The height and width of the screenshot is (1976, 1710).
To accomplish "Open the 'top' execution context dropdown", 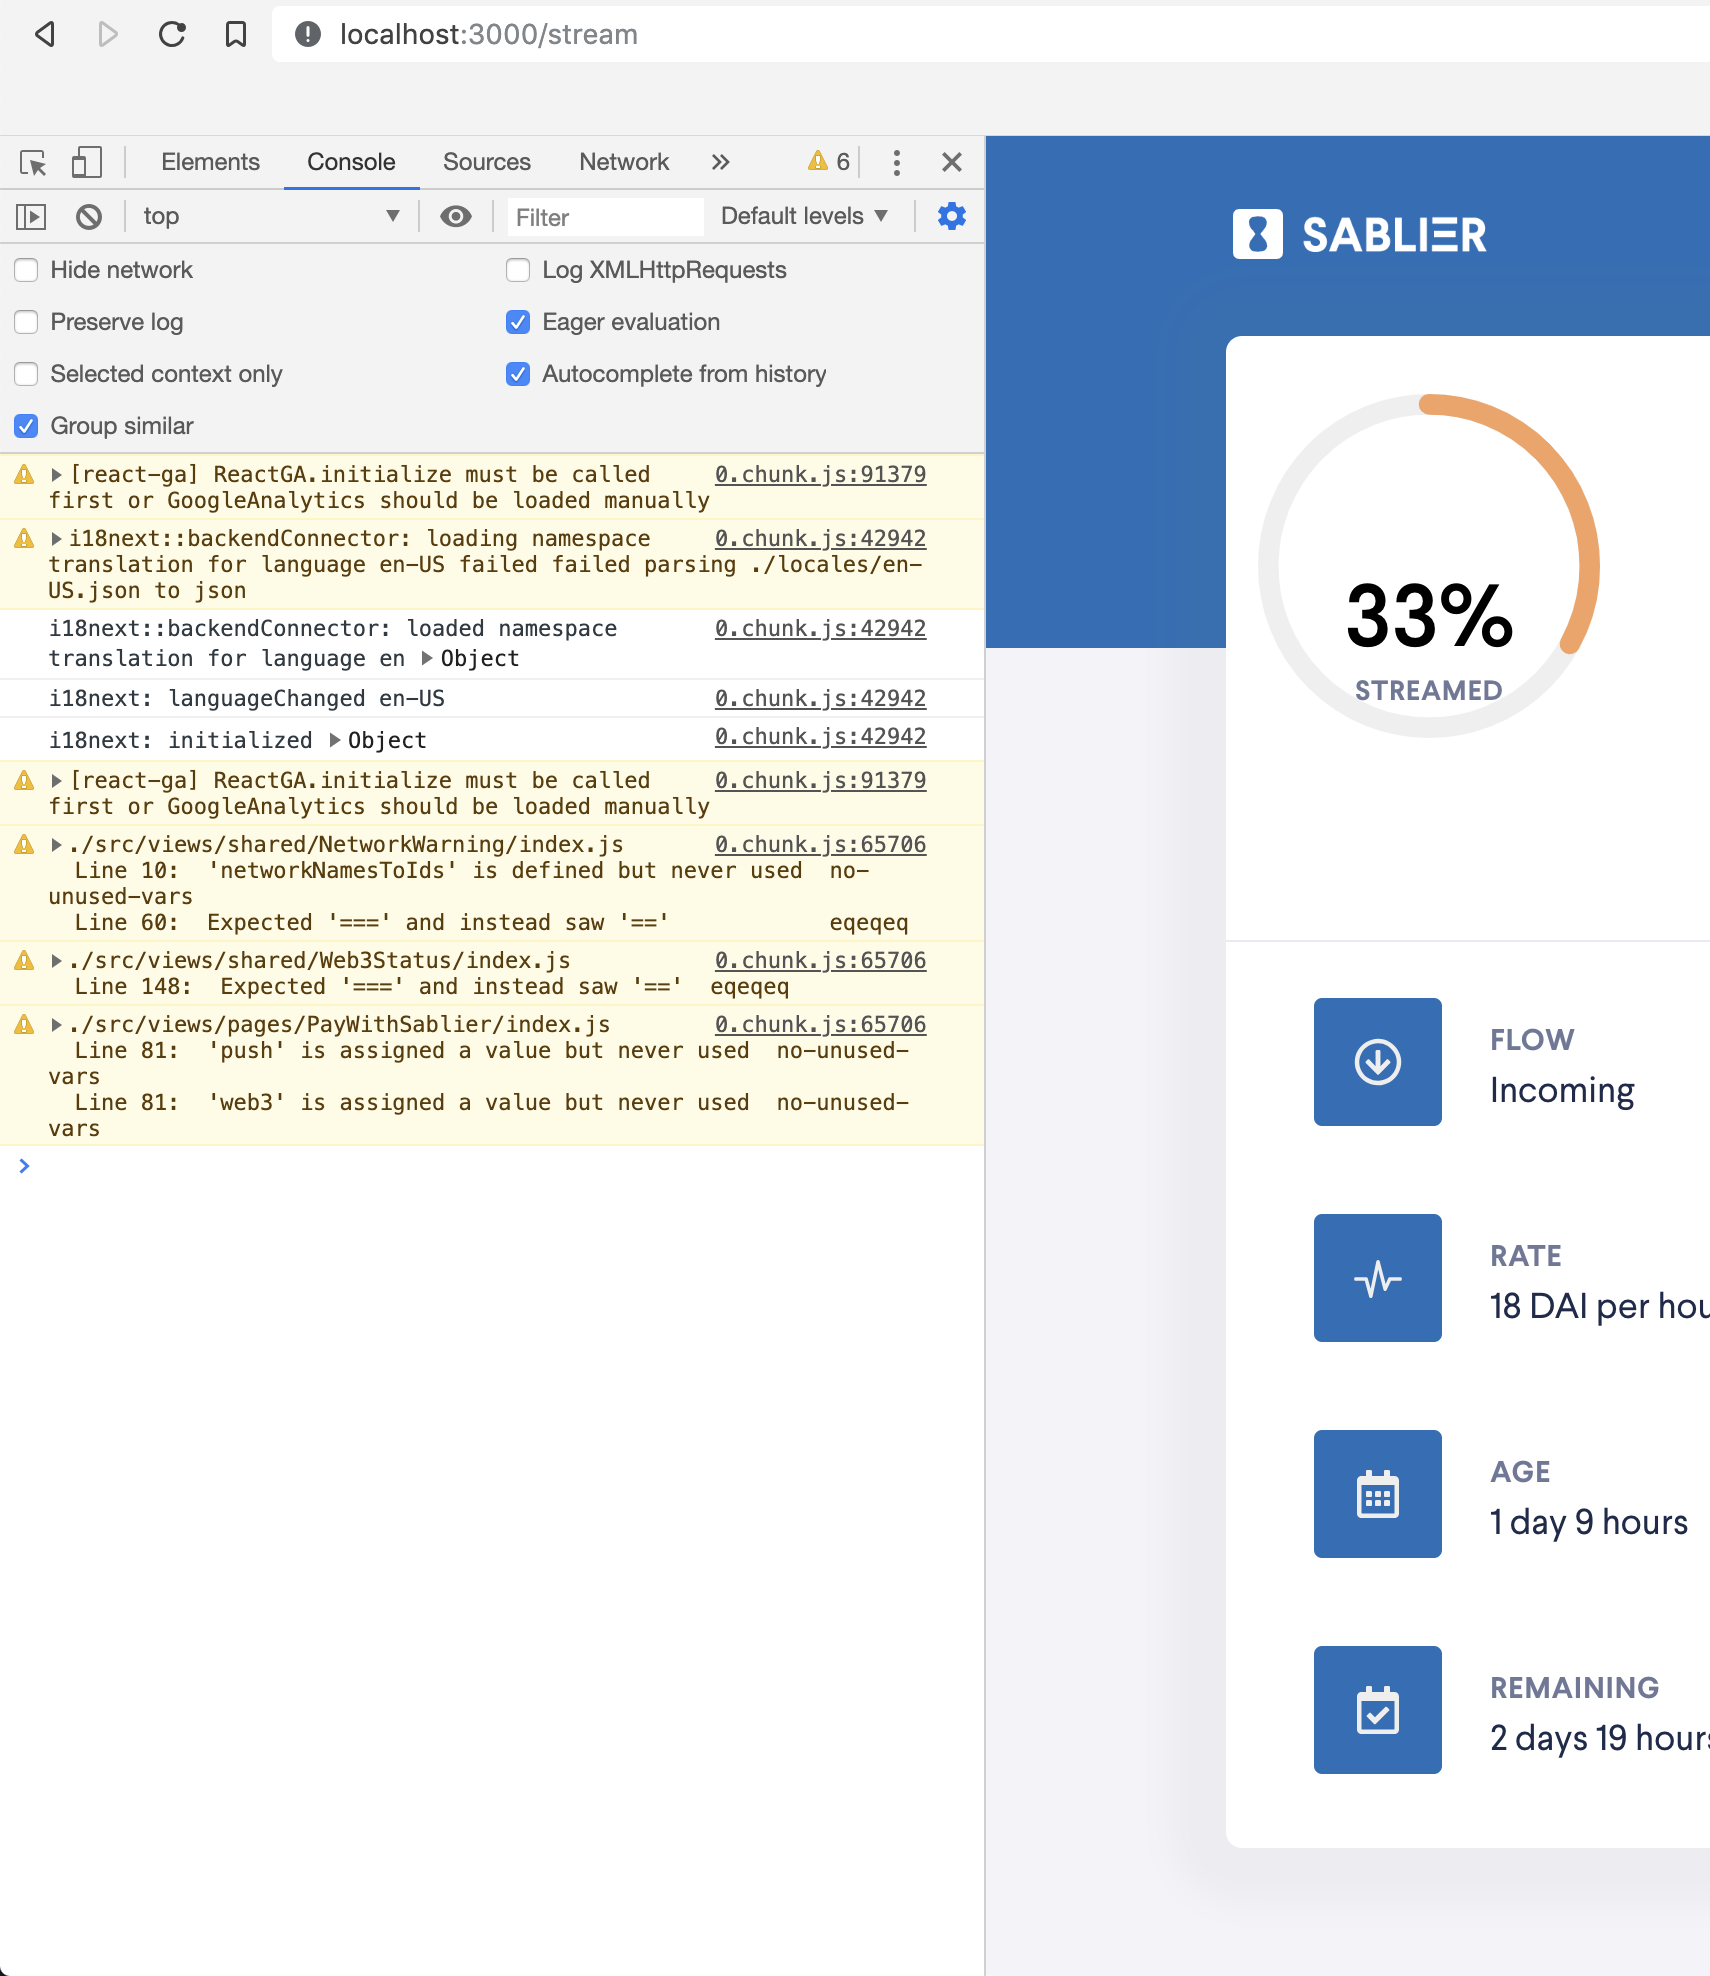I will tap(271, 216).
